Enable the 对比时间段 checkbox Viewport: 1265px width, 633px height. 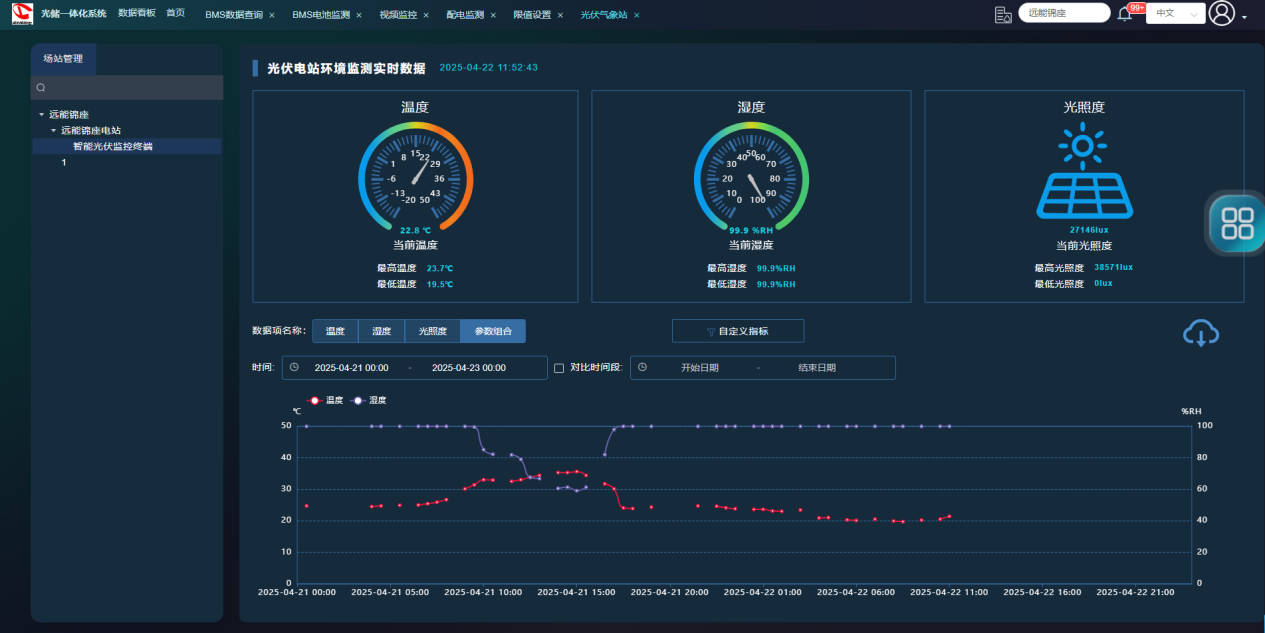[559, 368]
